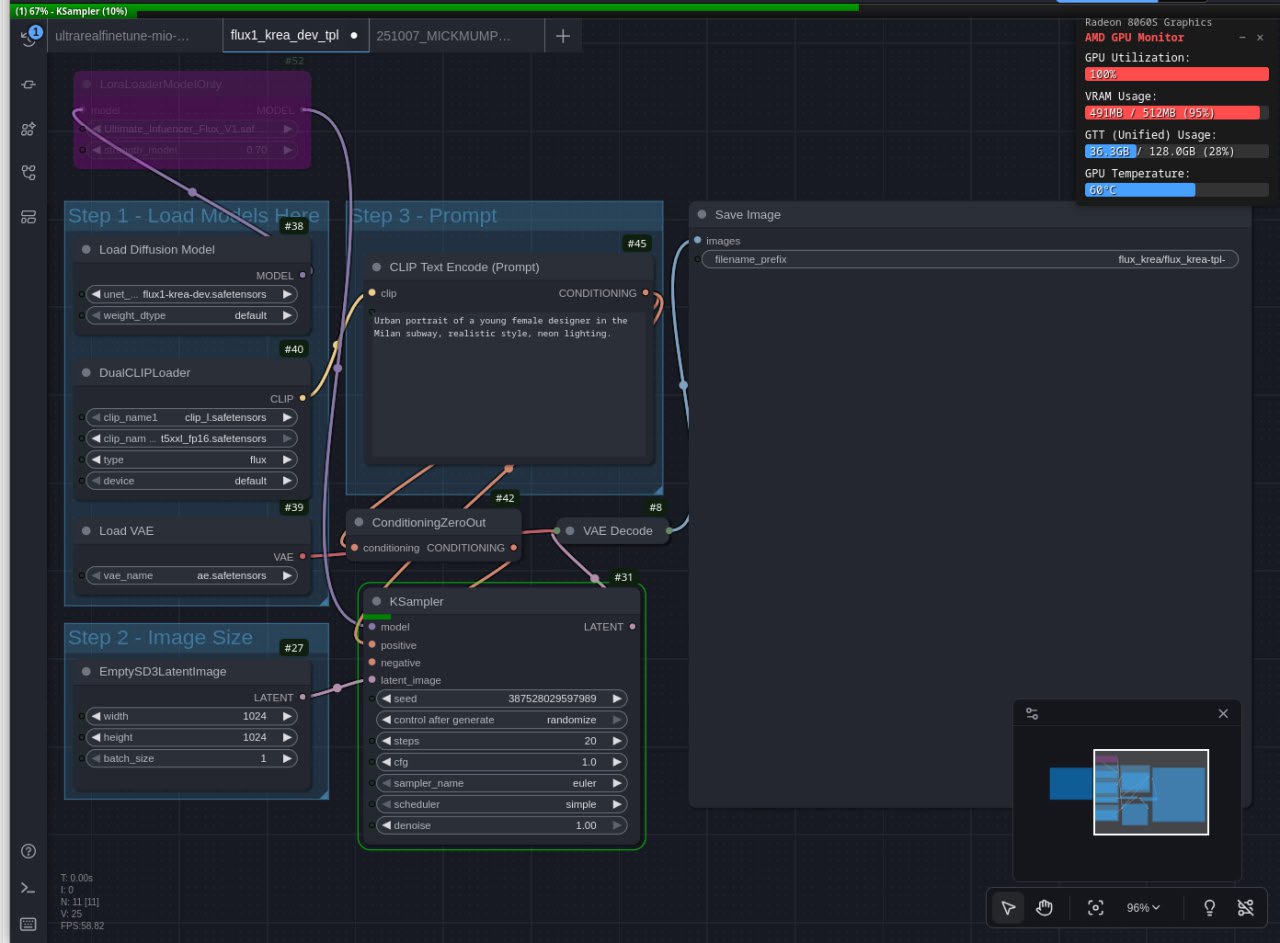Open the sampler_name euler dropdown in KSampler

(x=501, y=783)
